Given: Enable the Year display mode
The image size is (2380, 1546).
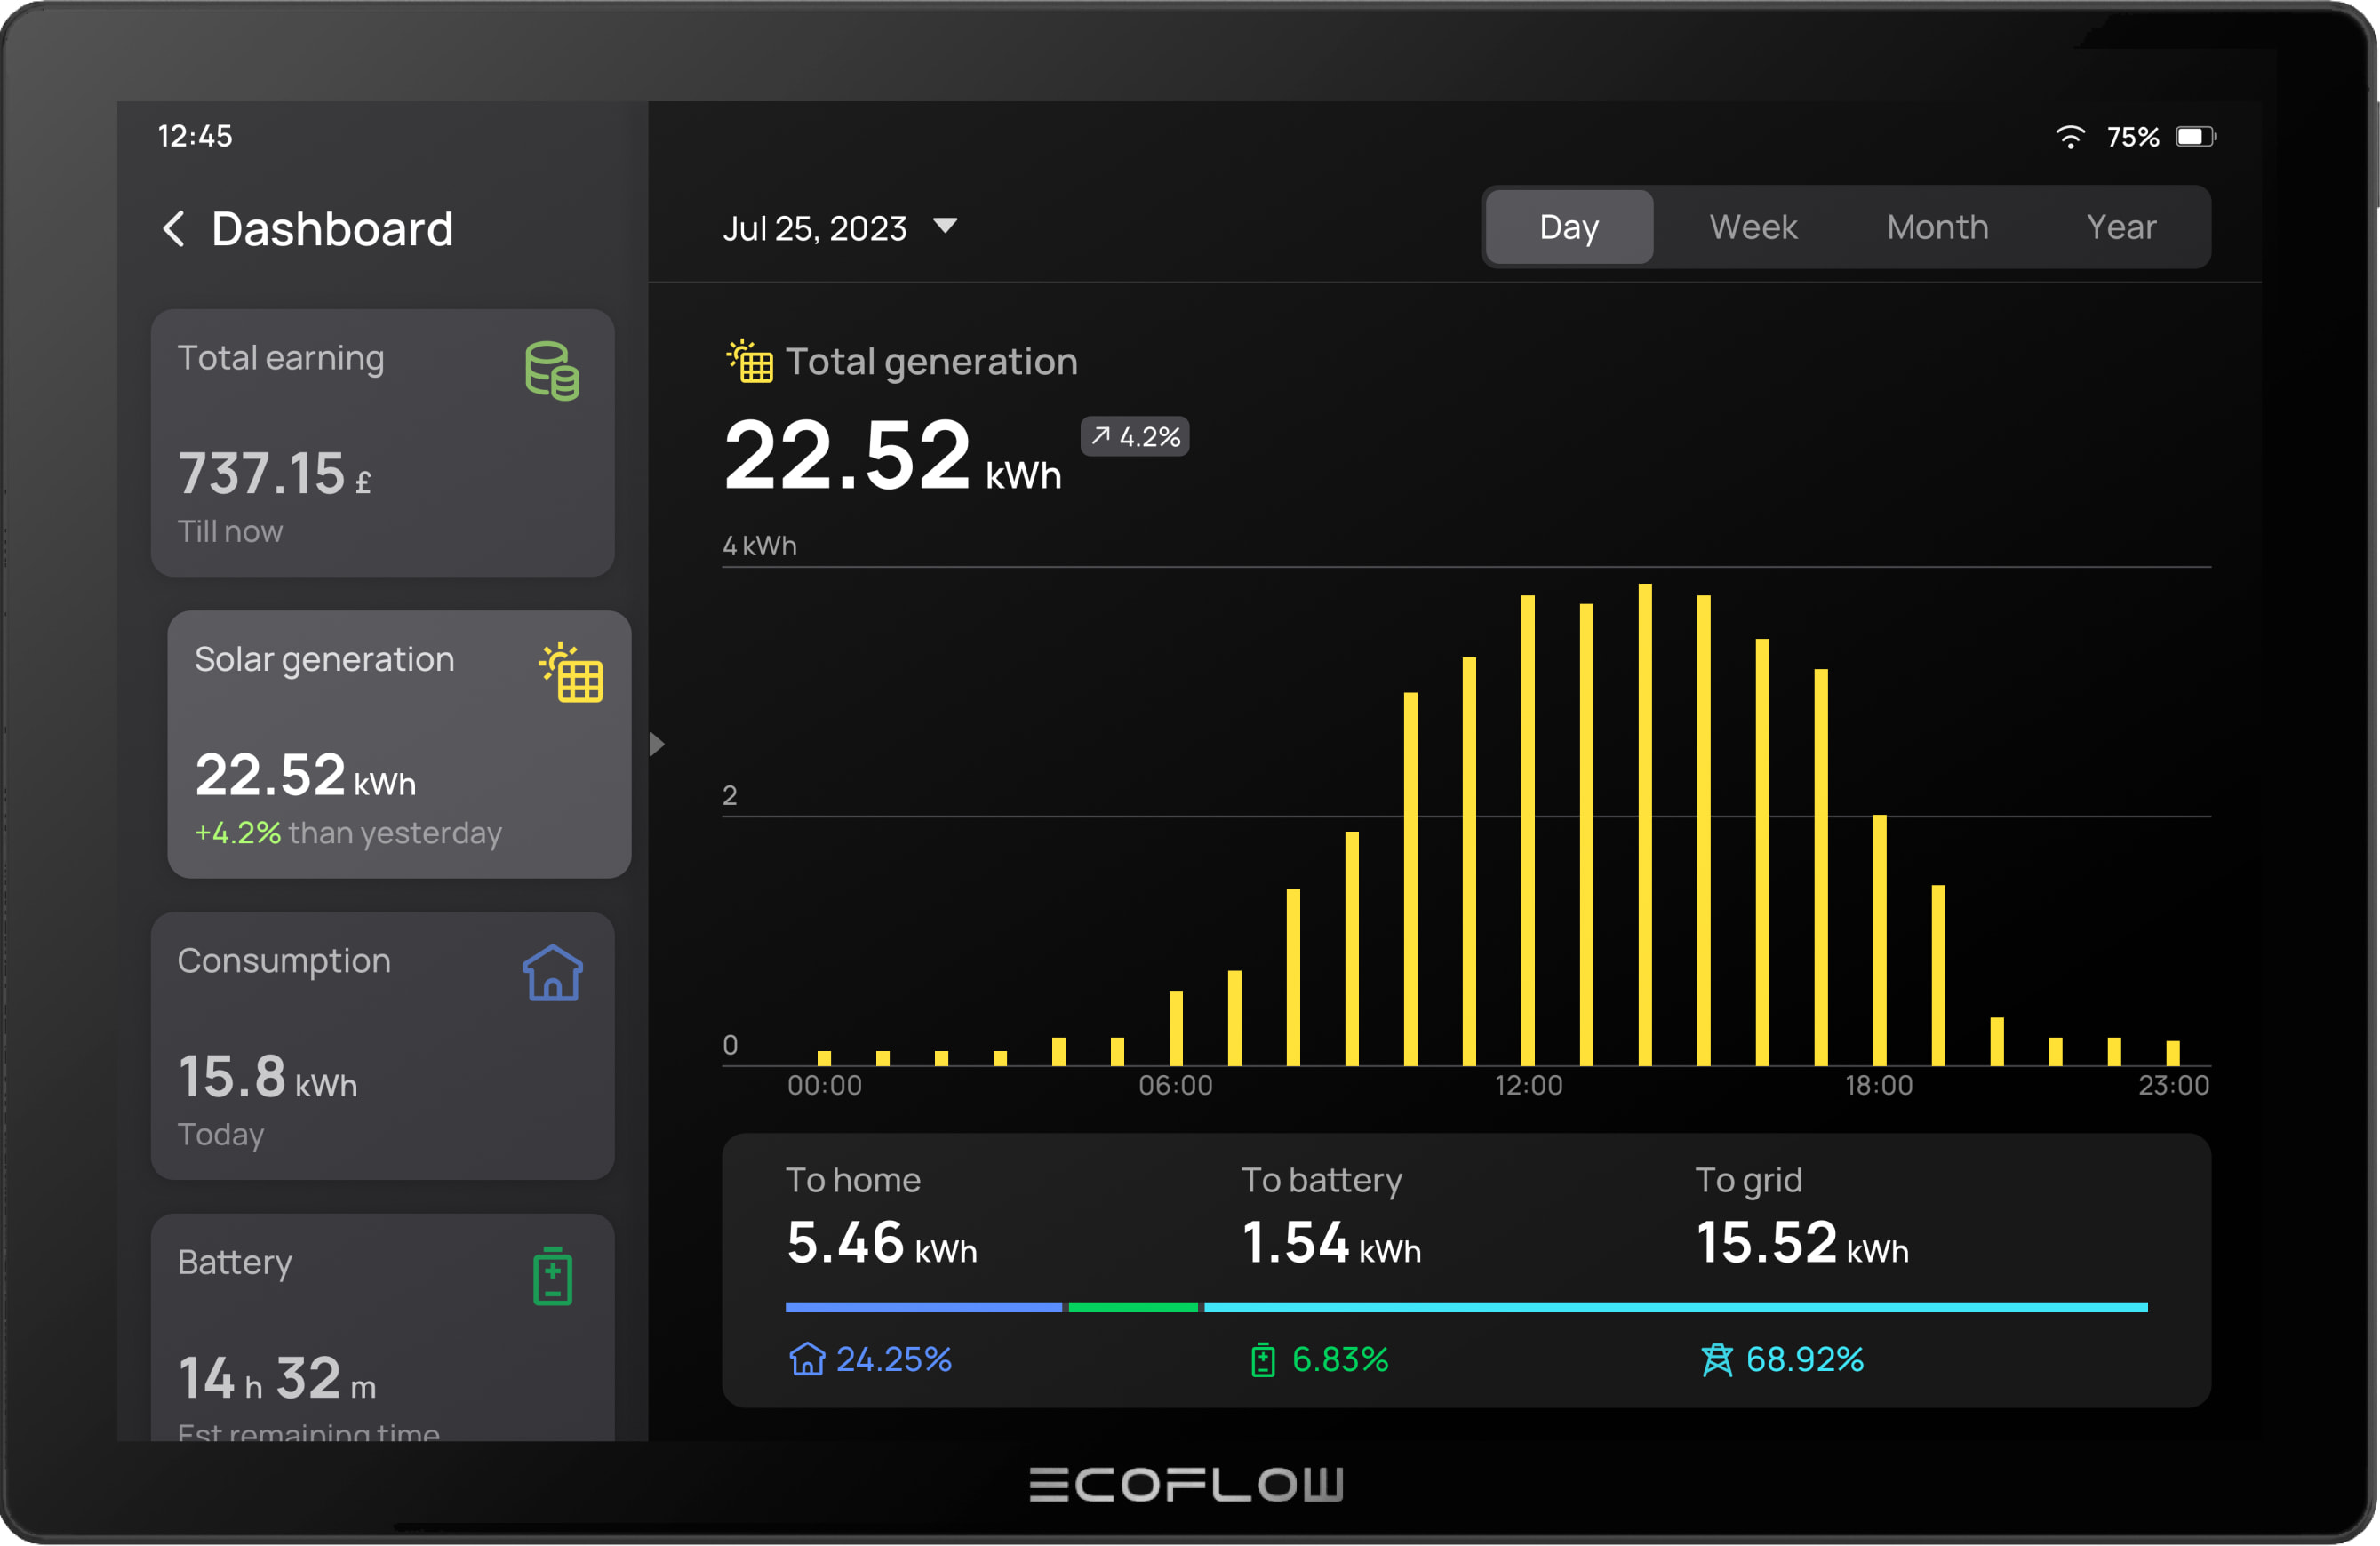Looking at the screenshot, I should click(x=2120, y=227).
